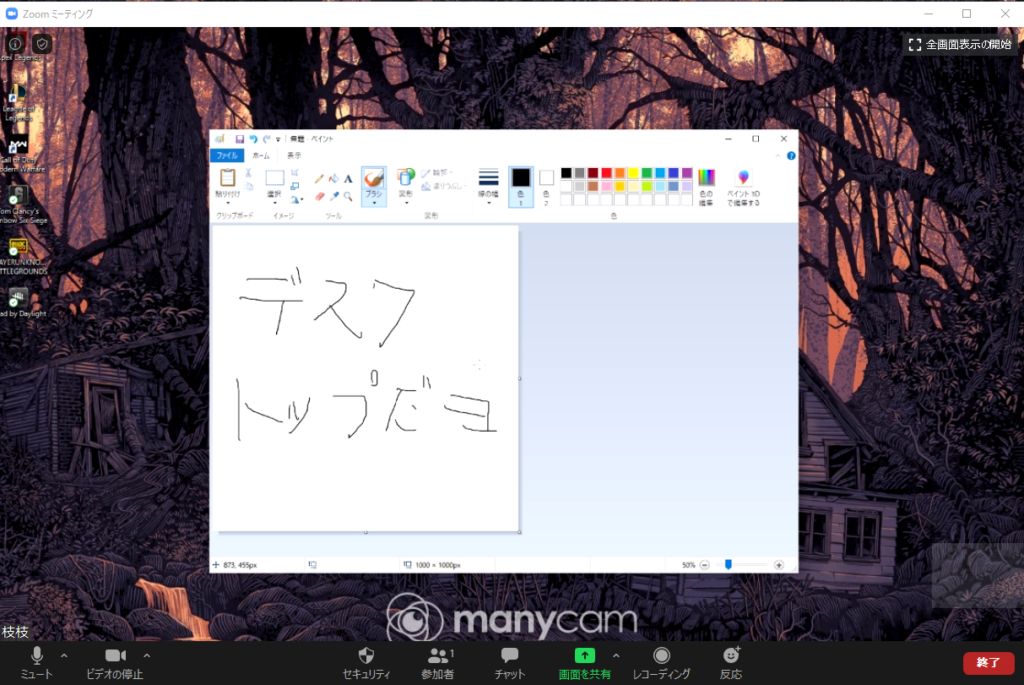The image size is (1024, 685).
Task: Expand video options arrow next to camera
Action: tap(147, 655)
